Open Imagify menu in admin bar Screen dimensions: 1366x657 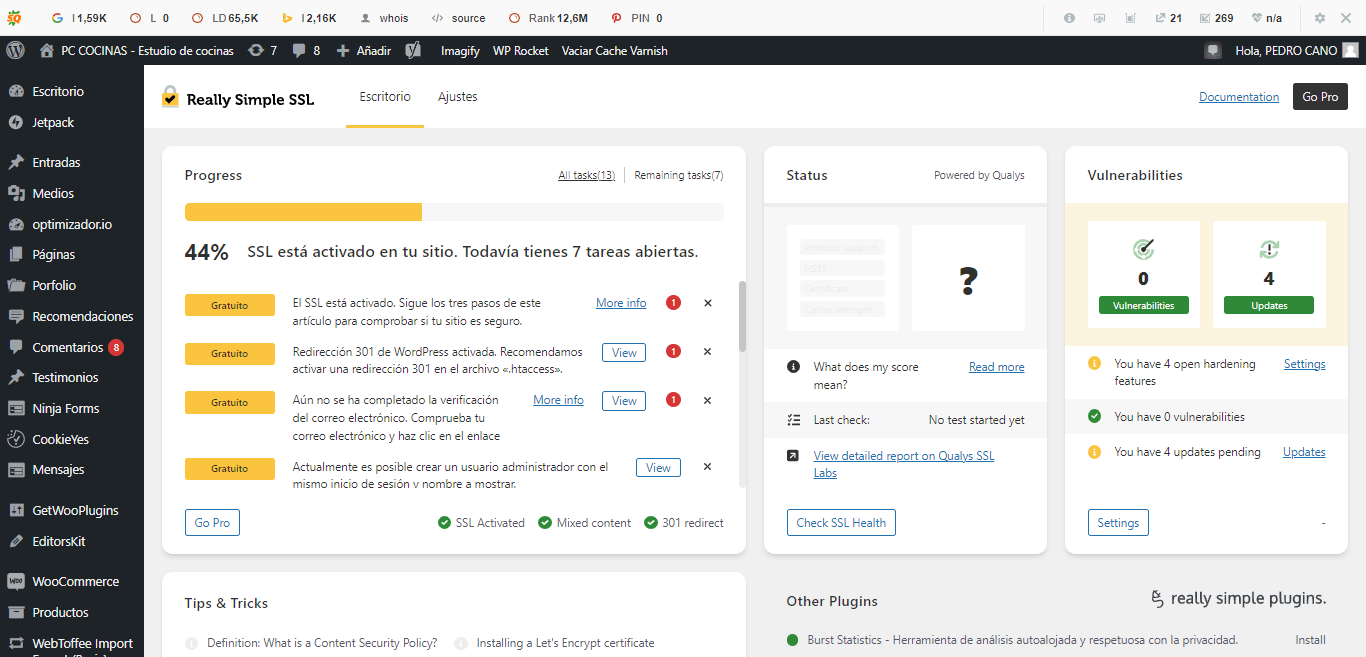(x=460, y=50)
